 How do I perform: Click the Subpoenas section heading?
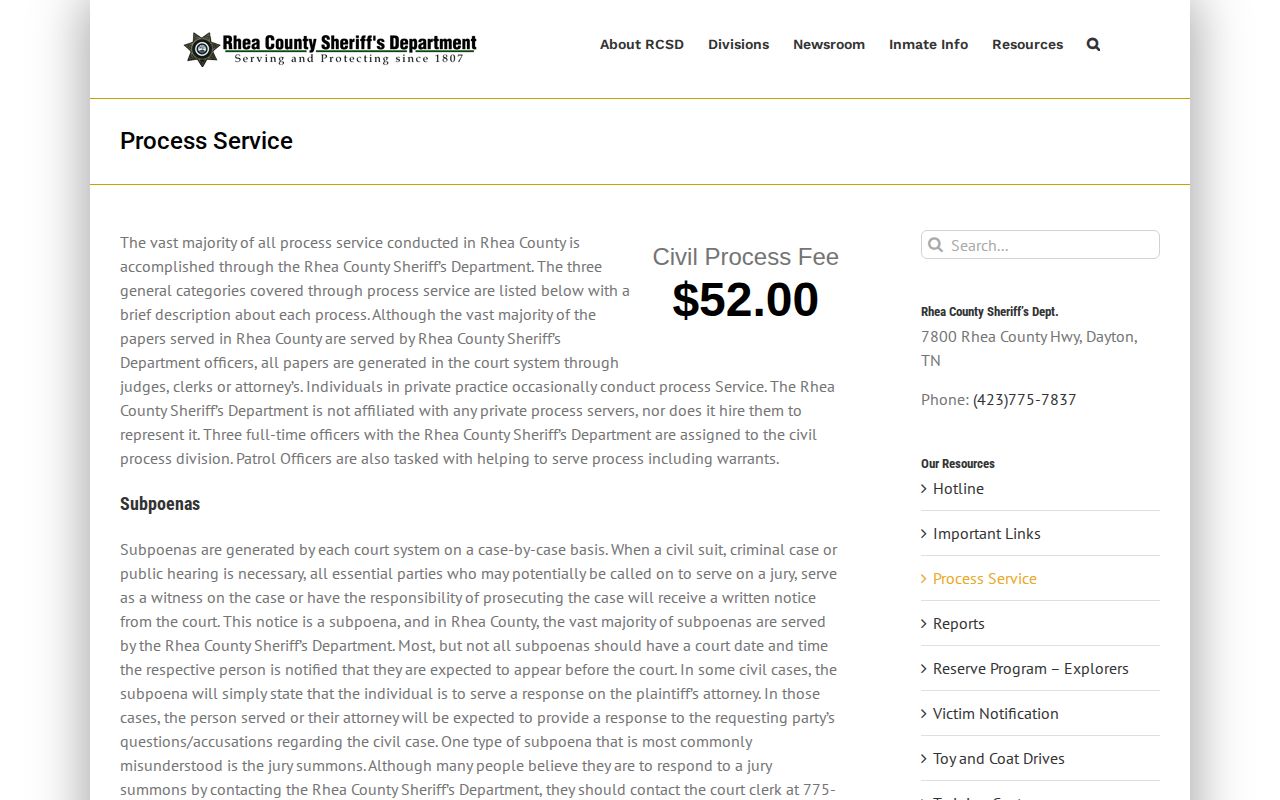pyautogui.click(x=160, y=504)
